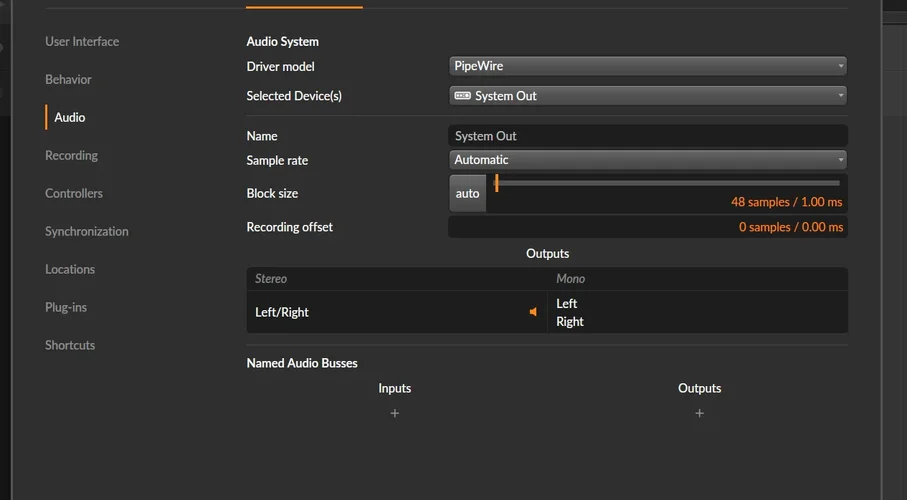Open the Behavior settings section
Image resolution: width=907 pixels, height=500 pixels.
click(68, 79)
